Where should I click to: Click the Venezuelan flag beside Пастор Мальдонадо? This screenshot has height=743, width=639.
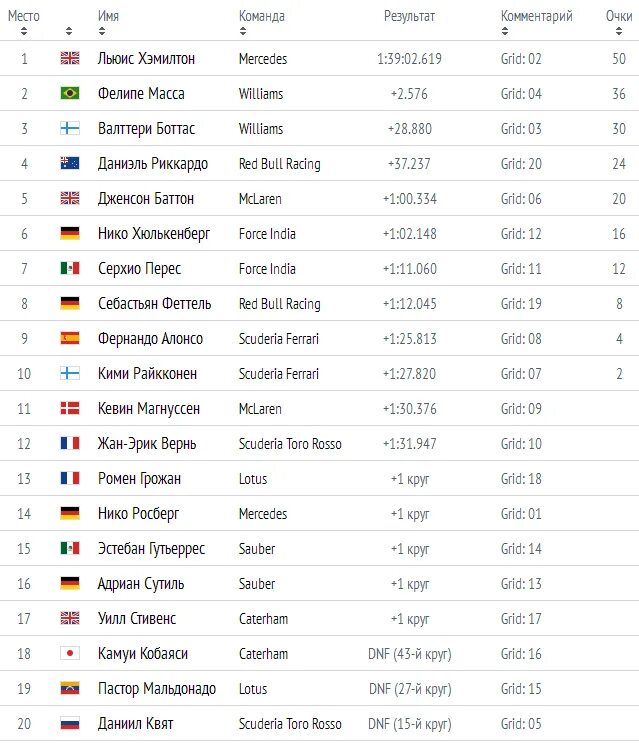70,688
